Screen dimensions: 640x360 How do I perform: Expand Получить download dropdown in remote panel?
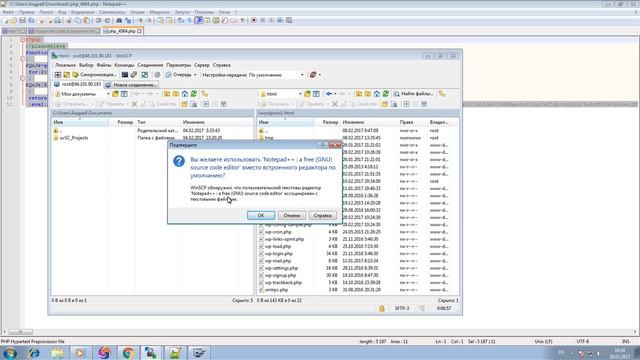click(x=292, y=104)
